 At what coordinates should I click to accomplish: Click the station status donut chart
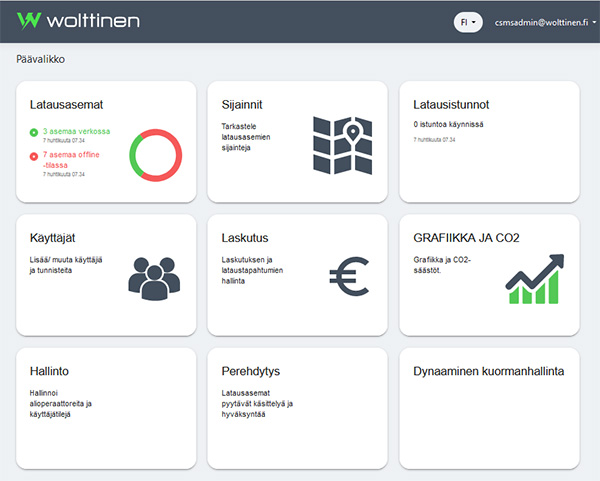point(155,155)
